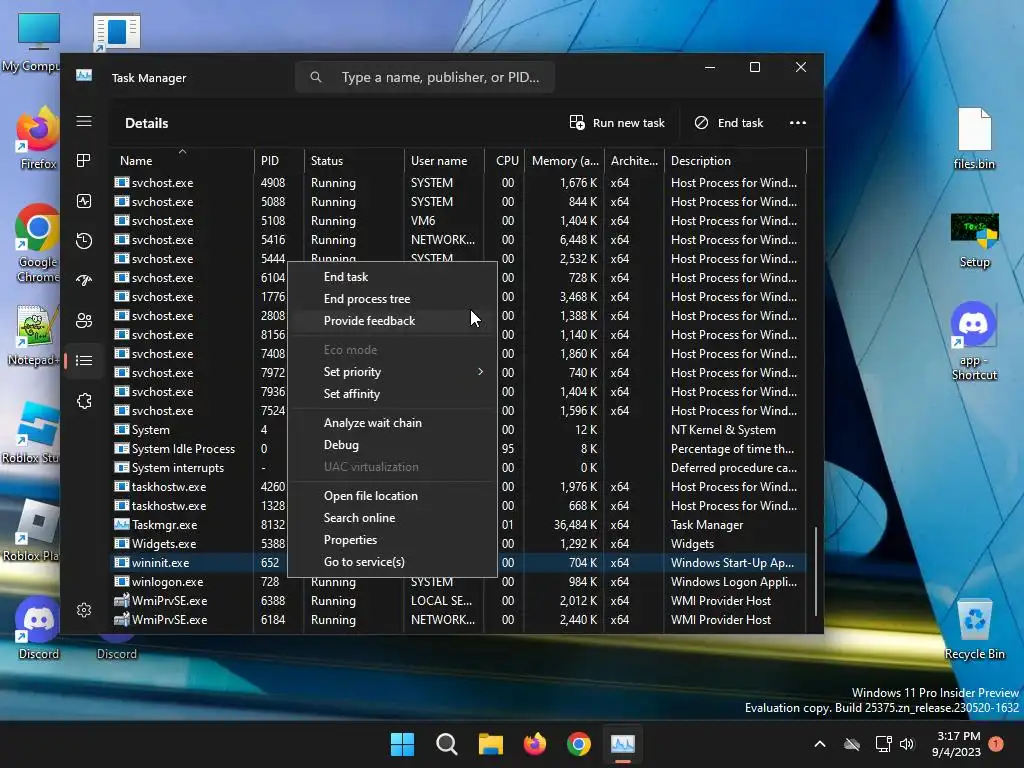
Task: Open the Recycle Bin
Action: 974,629
